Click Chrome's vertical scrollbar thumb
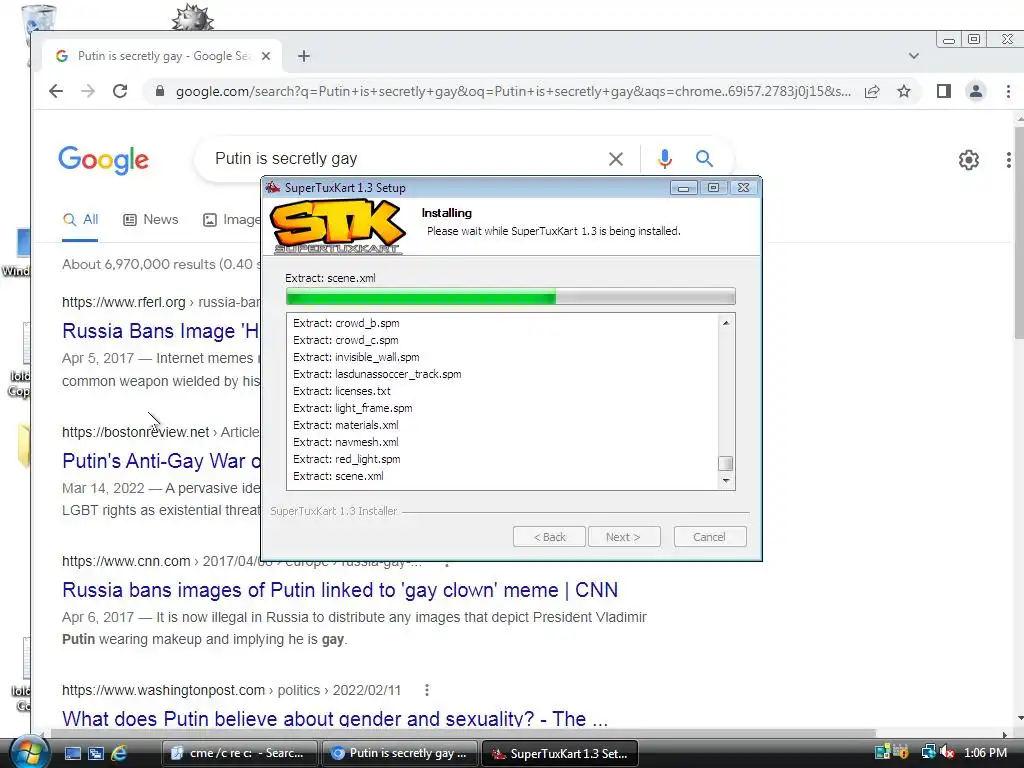Screen dimensions: 1024x768 [x=1019, y=232]
